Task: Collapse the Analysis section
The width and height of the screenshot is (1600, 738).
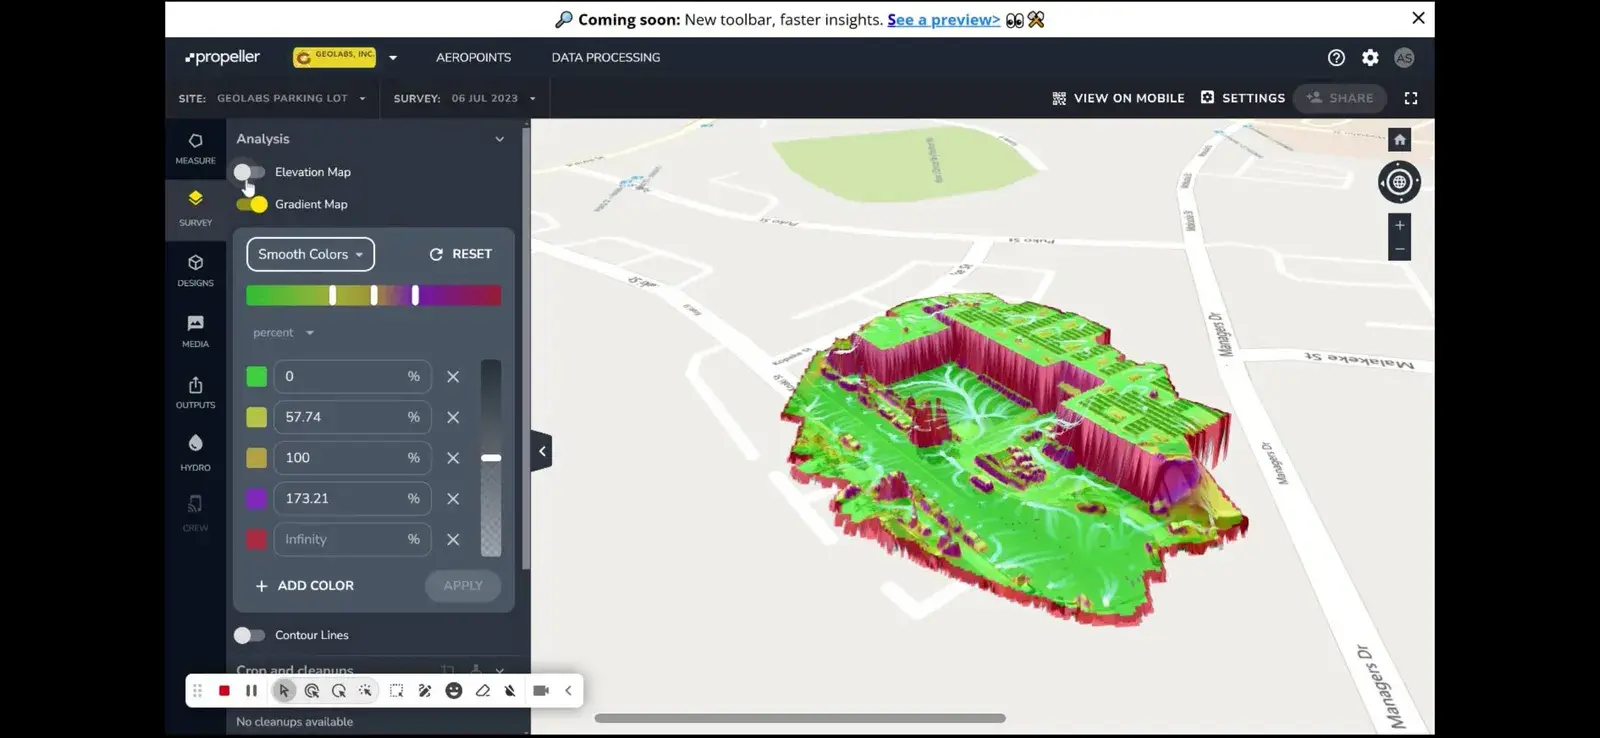Action: [500, 139]
